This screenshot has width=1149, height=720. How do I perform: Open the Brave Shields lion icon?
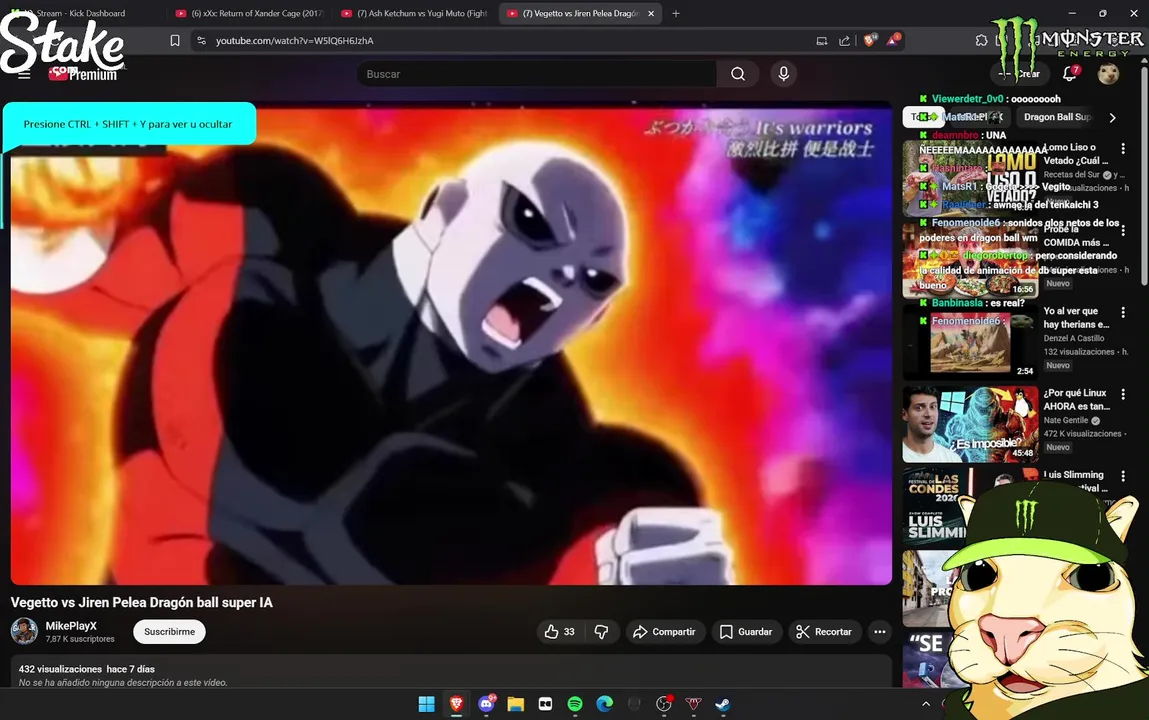(x=870, y=40)
